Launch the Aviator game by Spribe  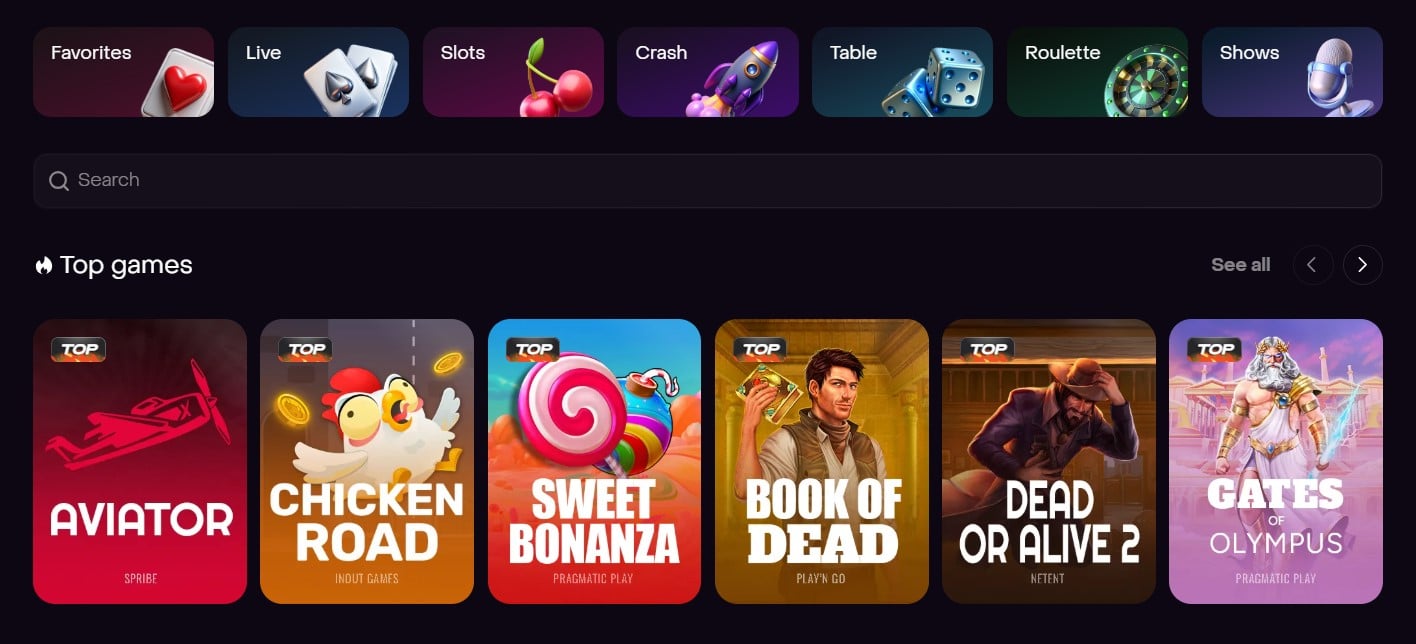coord(140,461)
